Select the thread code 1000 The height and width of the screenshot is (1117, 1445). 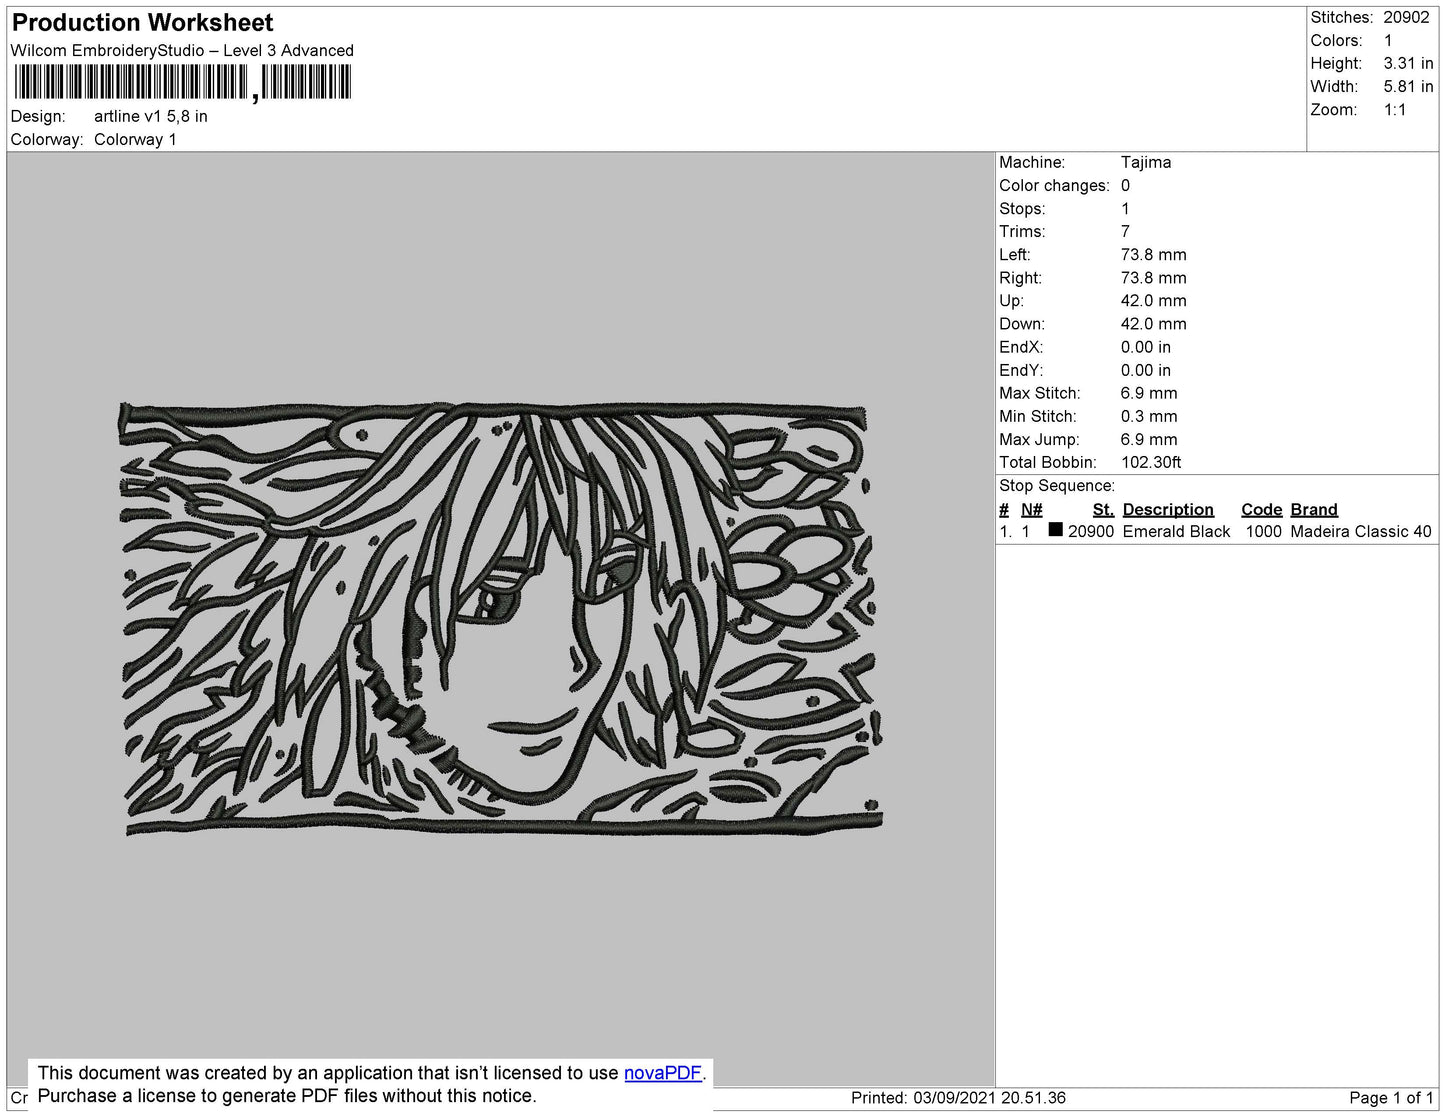pyautogui.click(x=1264, y=532)
